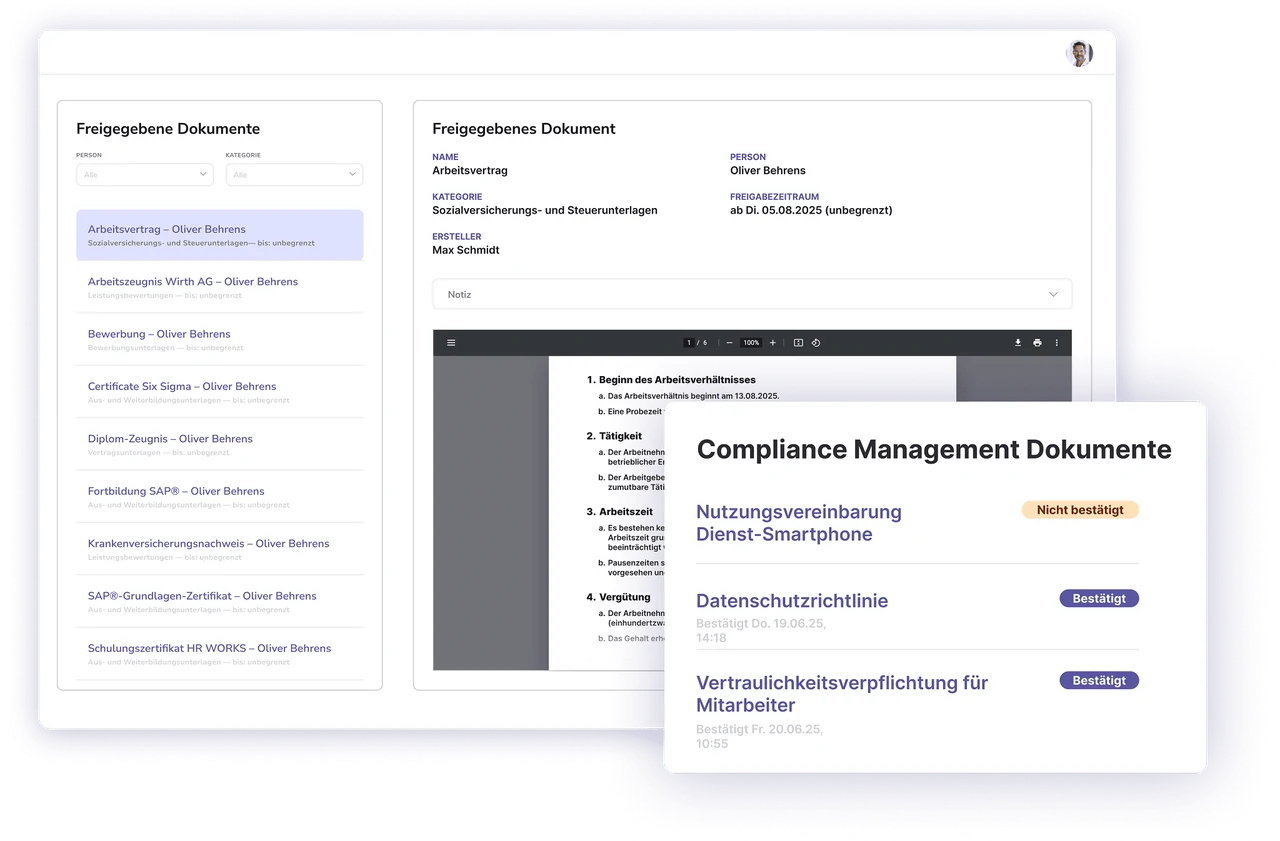Download the PDF document
Viewport: 1280px width, 841px height.
point(1018,343)
